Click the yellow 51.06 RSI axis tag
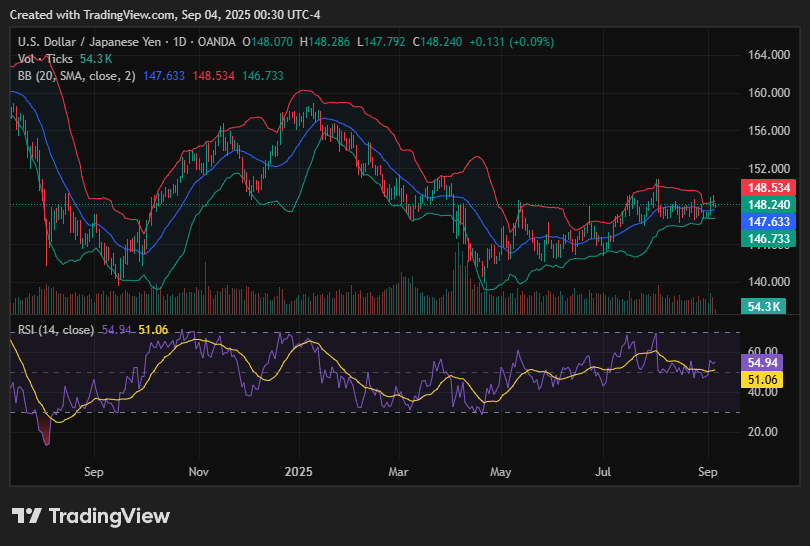This screenshot has height=546, width=810. [762, 380]
